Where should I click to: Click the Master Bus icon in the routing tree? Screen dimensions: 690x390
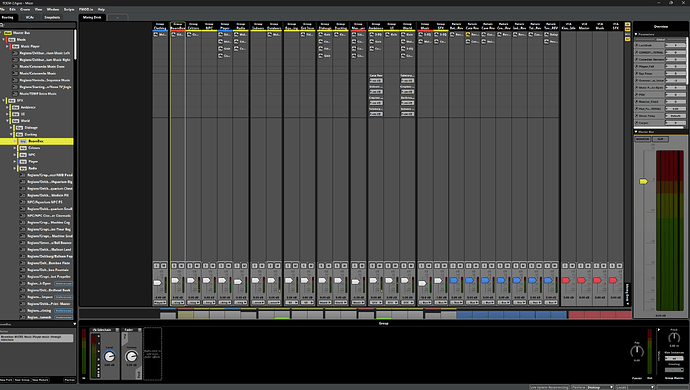tap(7, 33)
